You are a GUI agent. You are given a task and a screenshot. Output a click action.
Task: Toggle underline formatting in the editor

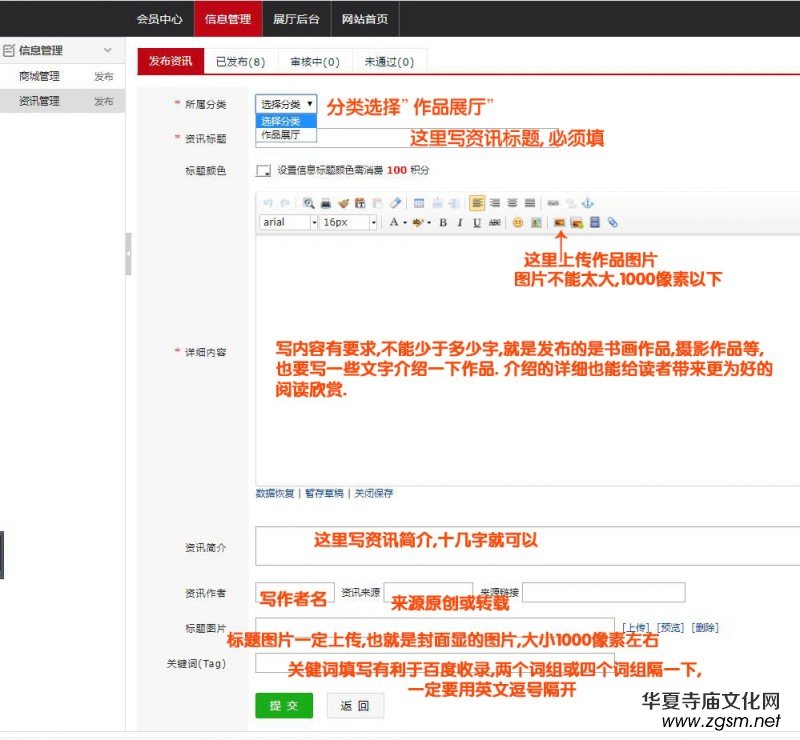(477, 222)
